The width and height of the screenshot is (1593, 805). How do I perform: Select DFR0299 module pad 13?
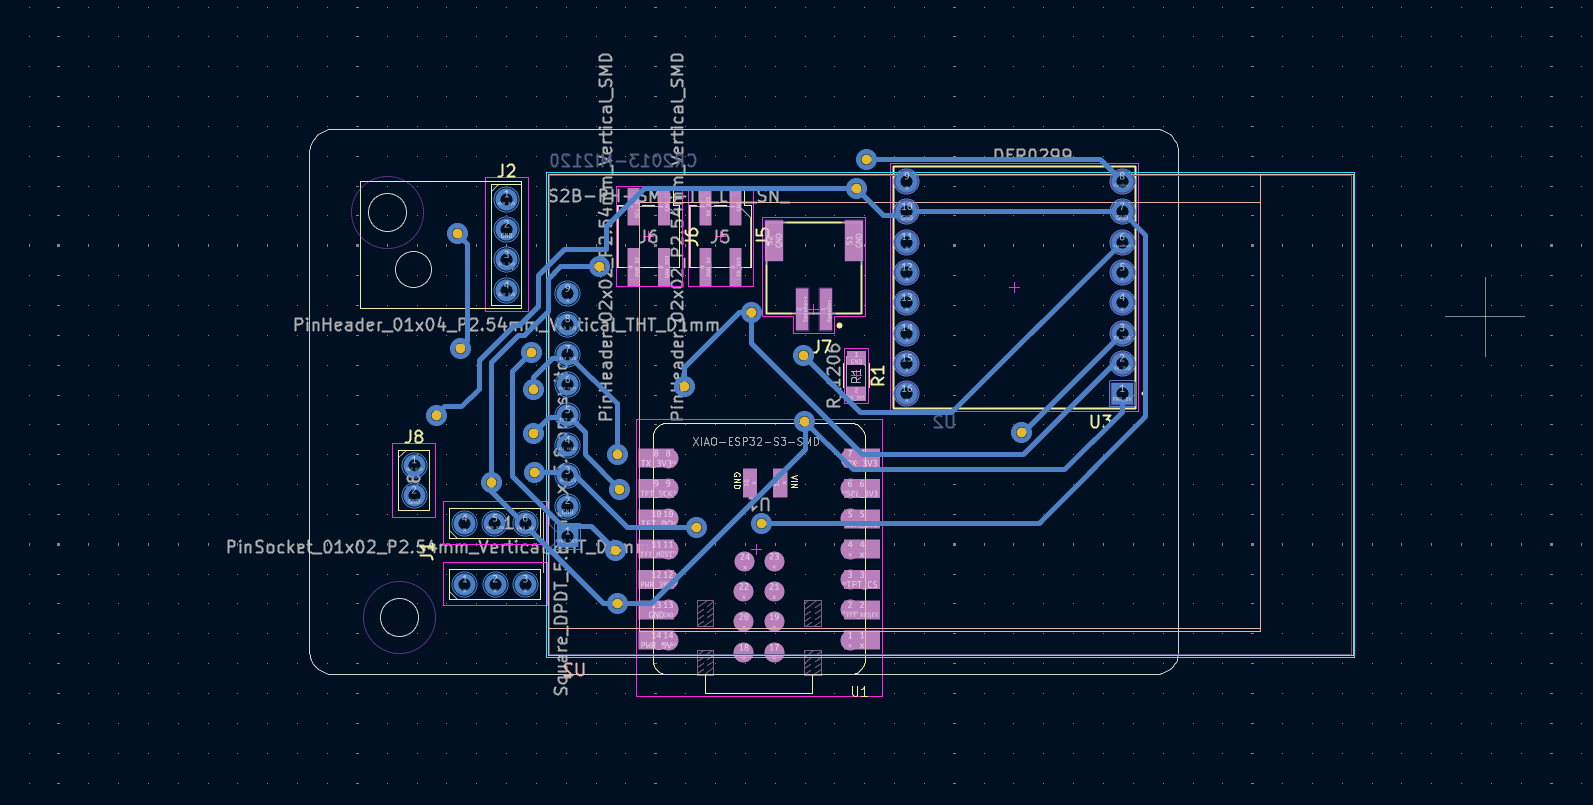tap(906, 301)
